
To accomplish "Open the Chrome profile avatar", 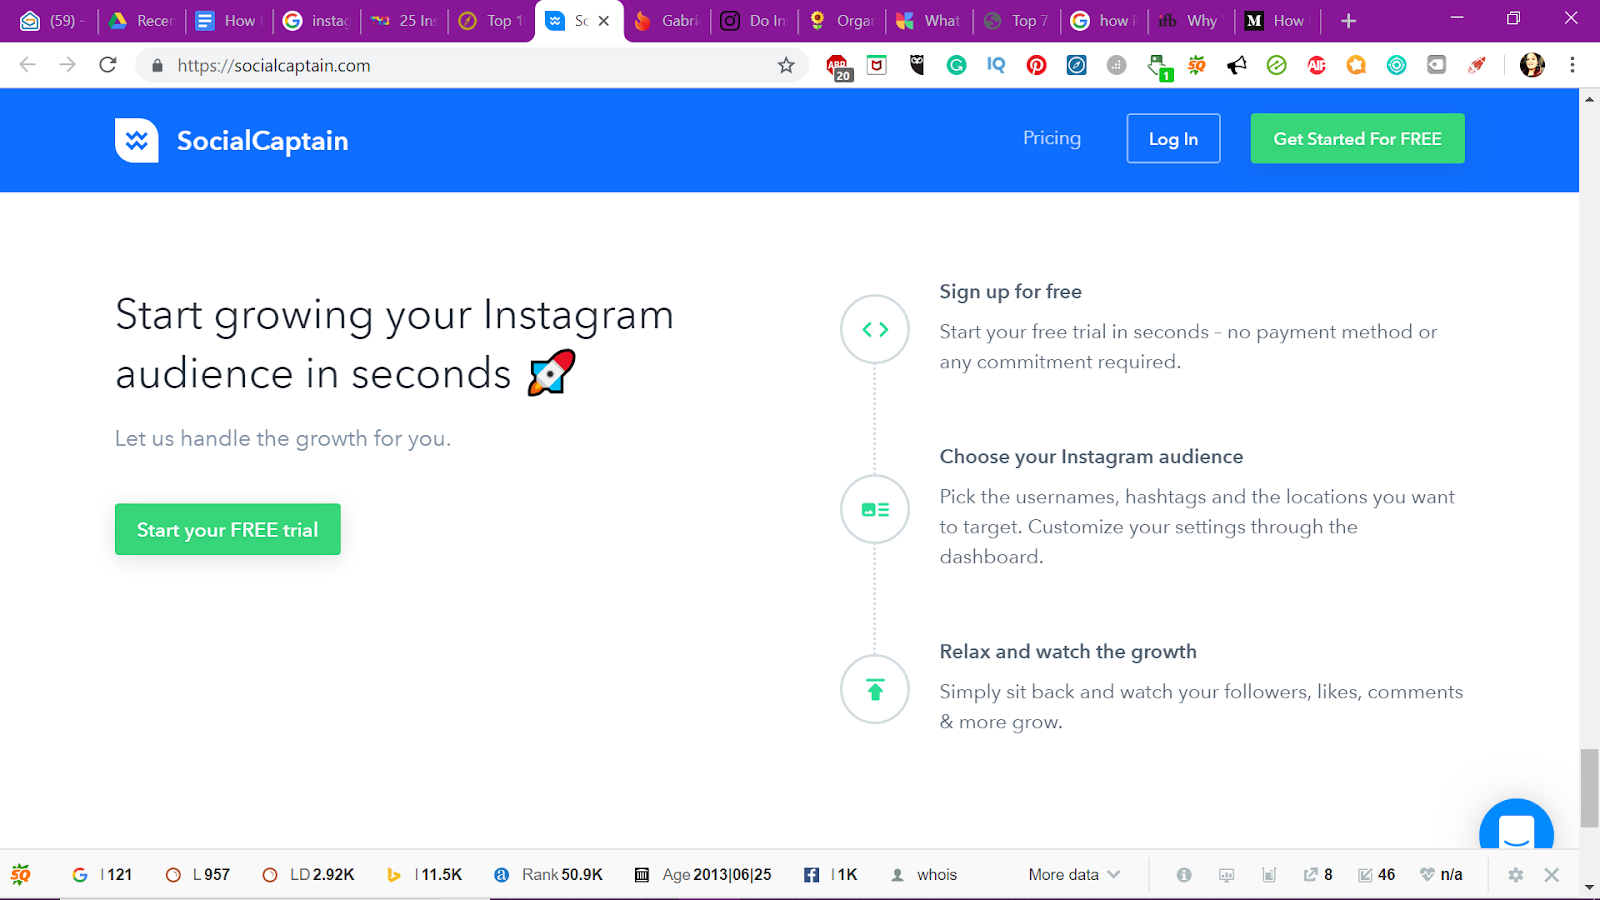I will [1532, 65].
